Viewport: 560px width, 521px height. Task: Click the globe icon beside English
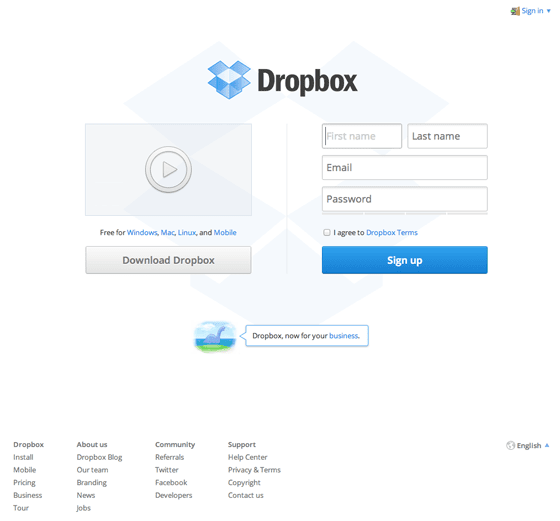pyautogui.click(x=510, y=445)
